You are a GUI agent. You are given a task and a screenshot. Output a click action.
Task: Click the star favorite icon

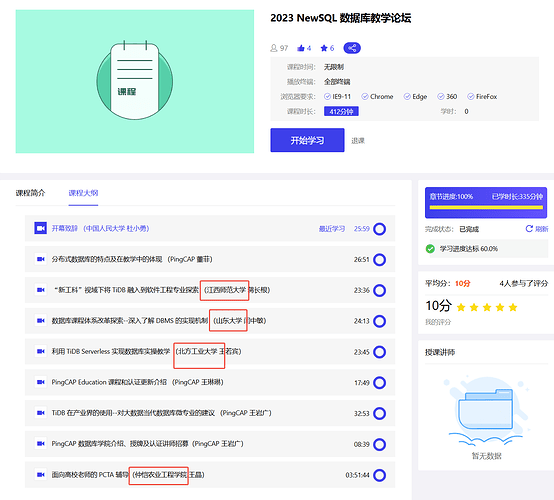pos(324,48)
